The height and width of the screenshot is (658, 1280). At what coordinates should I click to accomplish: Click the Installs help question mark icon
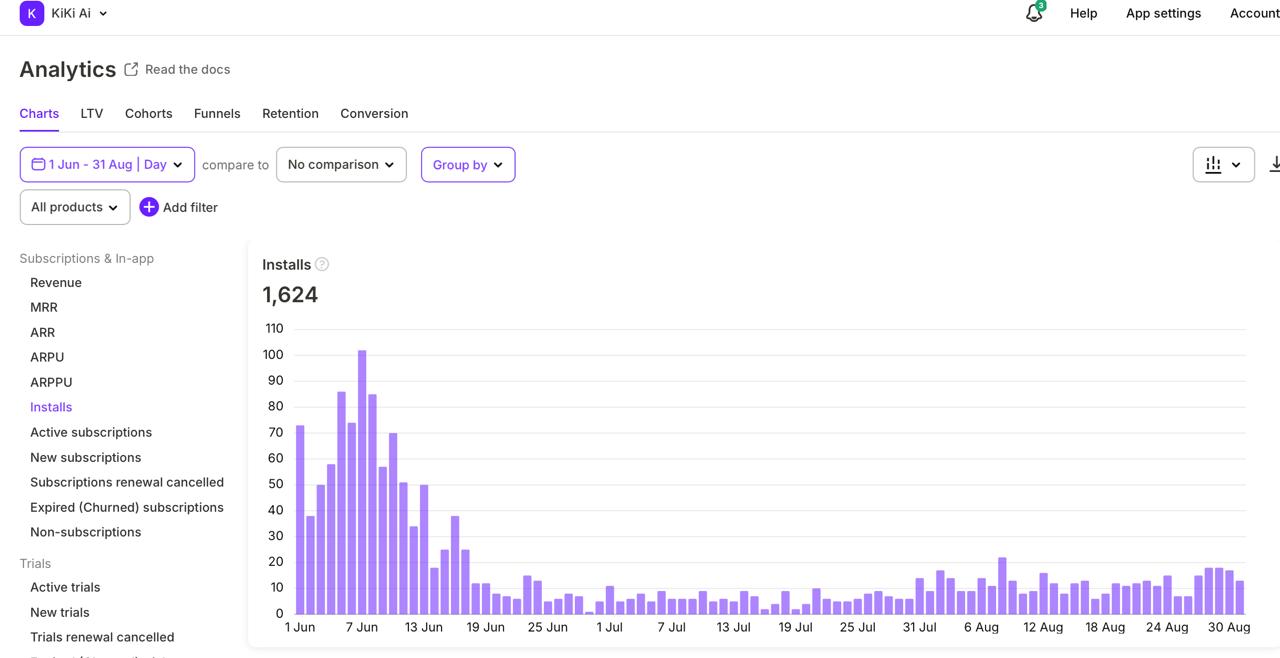[x=322, y=264]
